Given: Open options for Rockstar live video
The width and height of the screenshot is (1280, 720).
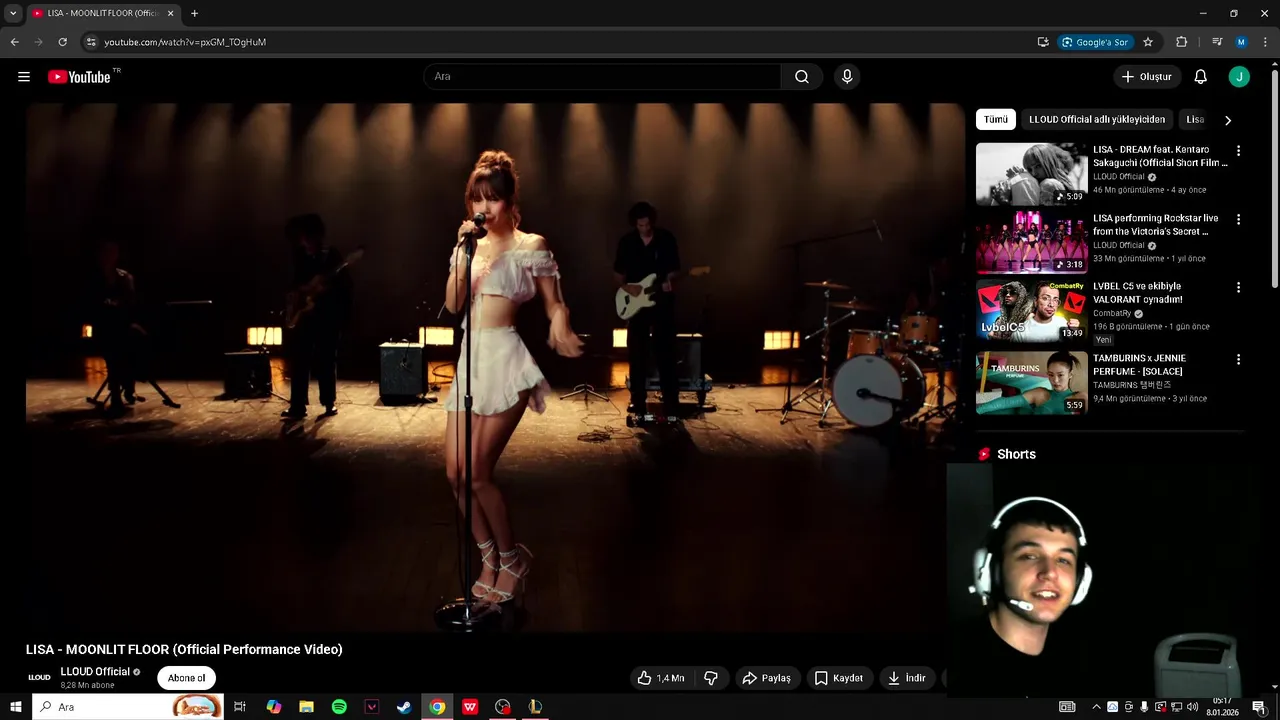Looking at the screenshot, I should pos(1238,219).
